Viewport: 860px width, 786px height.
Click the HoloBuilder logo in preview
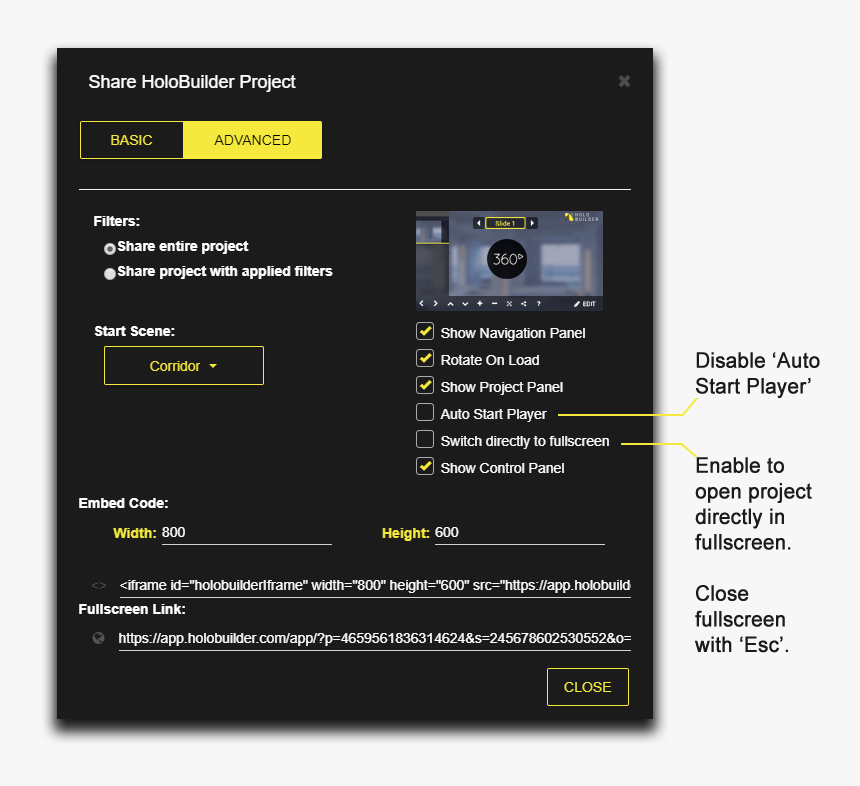click(582, 217)
